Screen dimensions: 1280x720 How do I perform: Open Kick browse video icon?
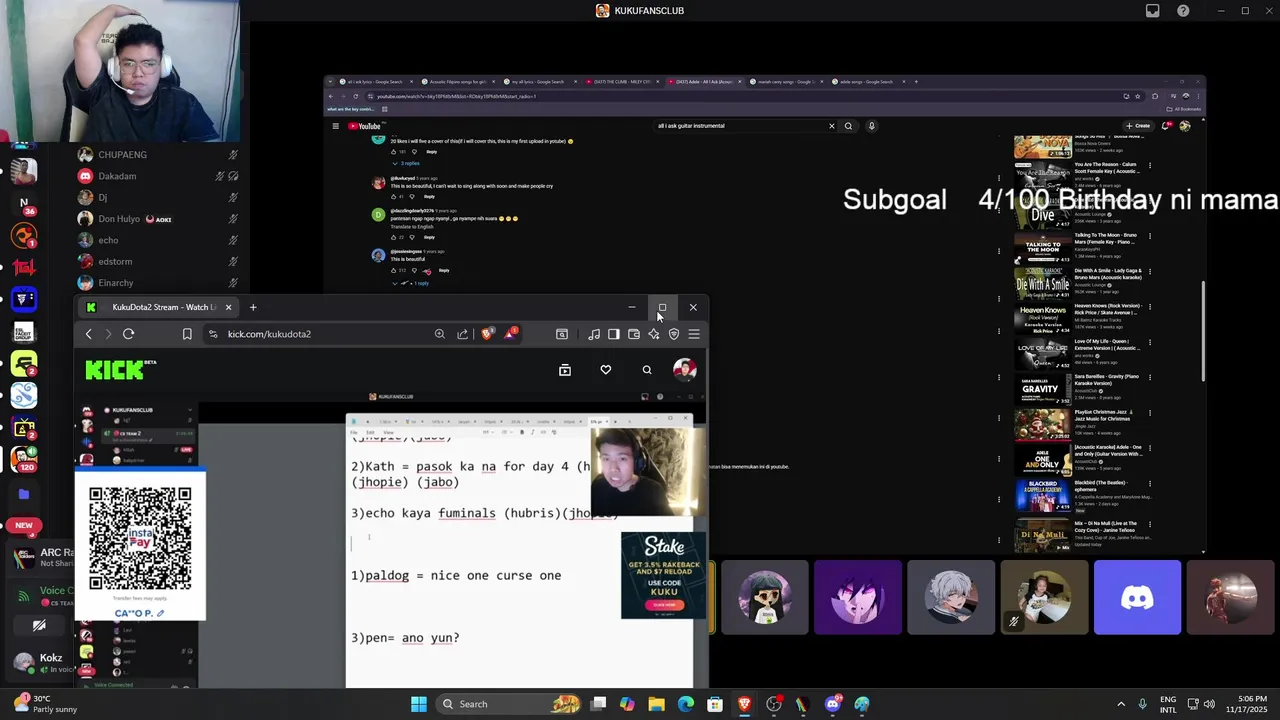(565, 370)
